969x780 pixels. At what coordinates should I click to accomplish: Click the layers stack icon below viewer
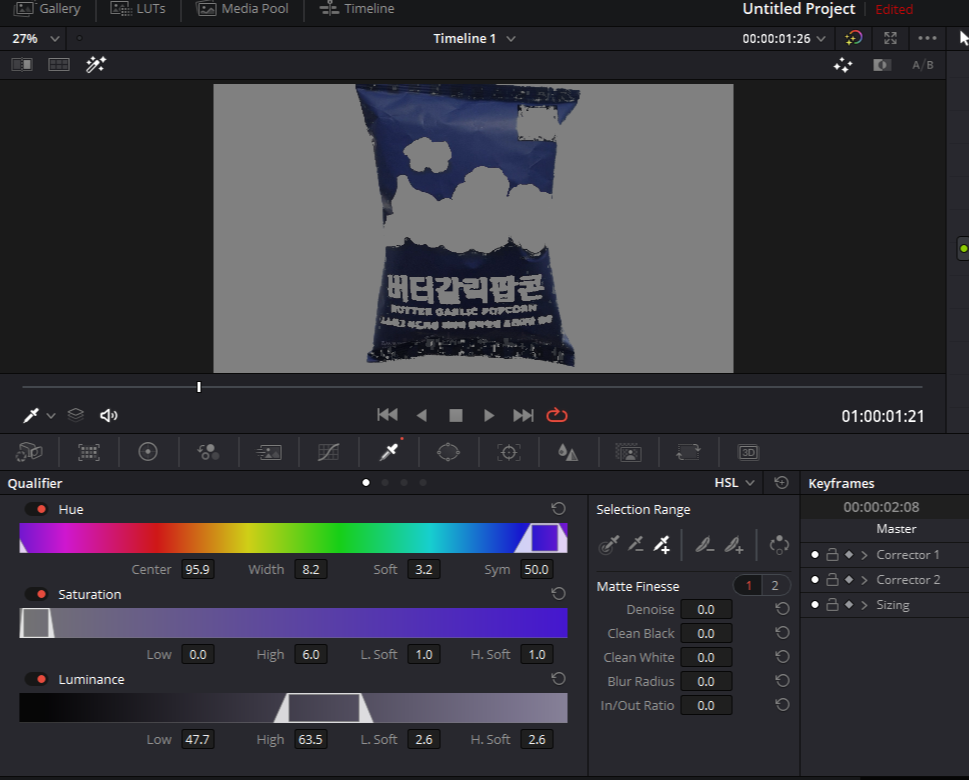[x=75, y=415]
